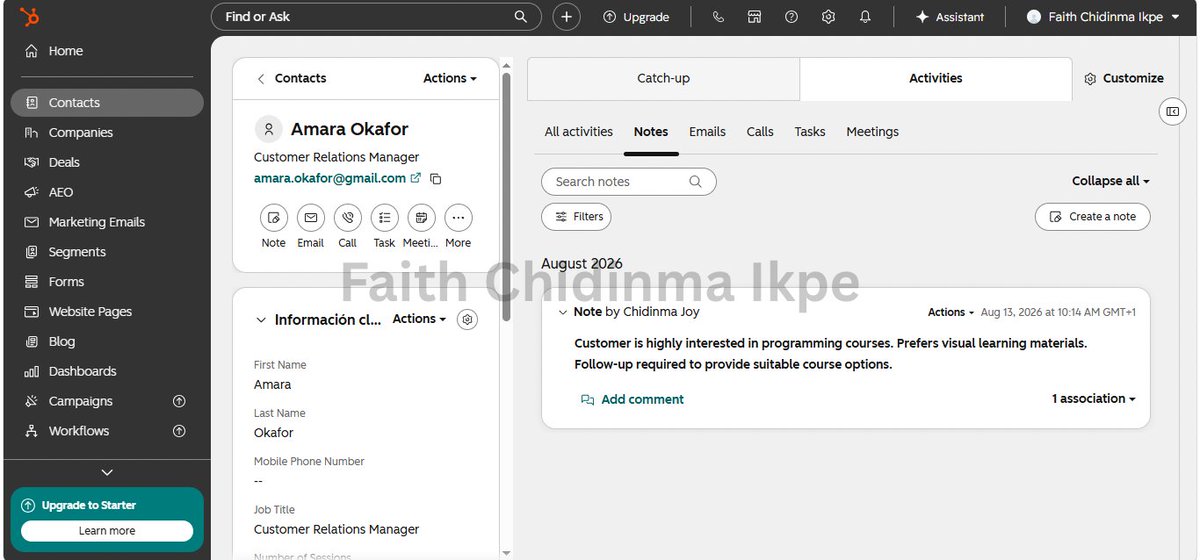Select the Emails activity tab
The height and width of the screenshot is (560, 1200).
click(707, 132)
